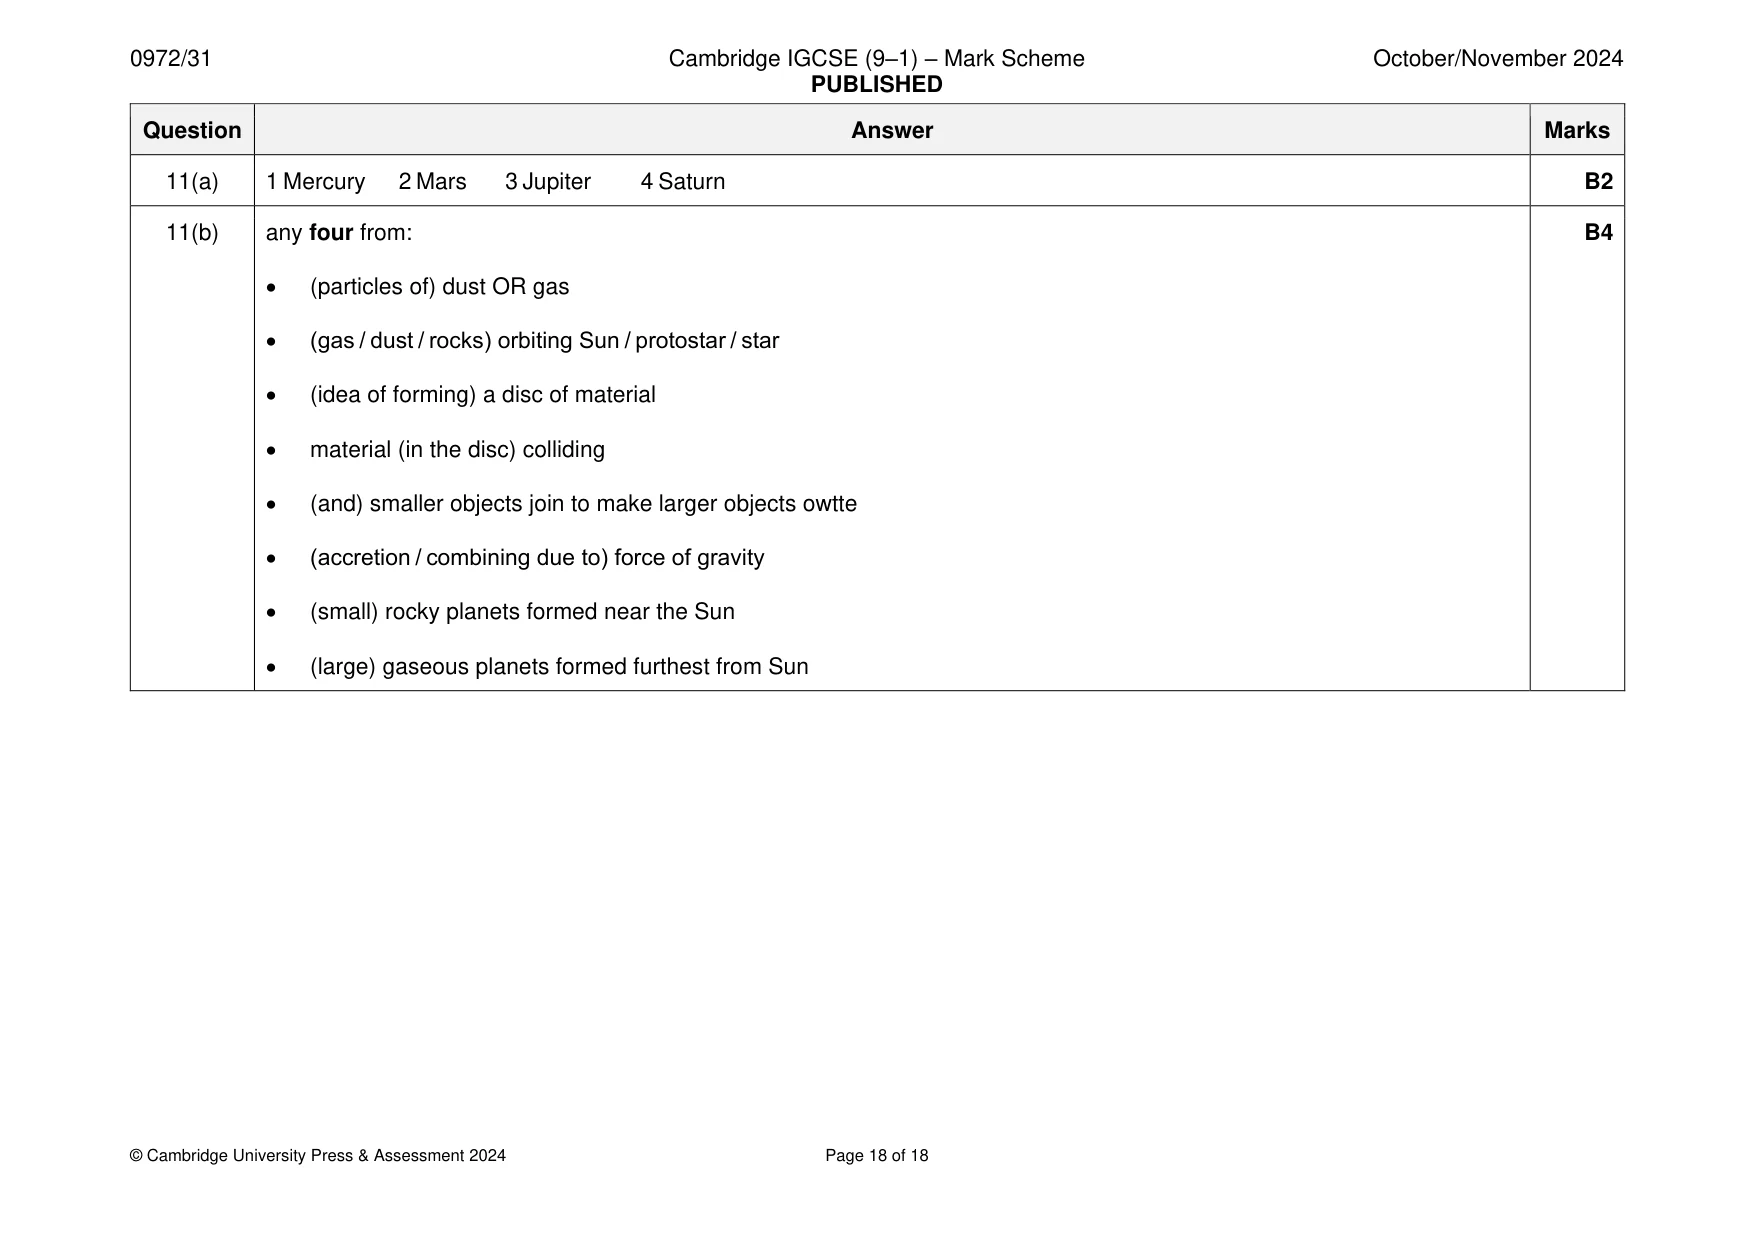Click the 'PUBLISHED' heading
1754x1241 pixels.
tap(876, 84)
